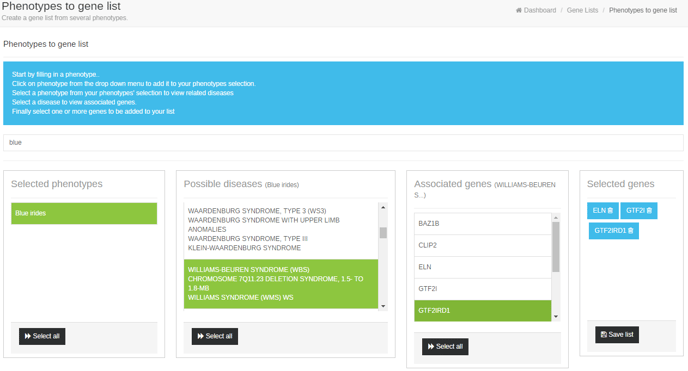
Task: Select all in Selected phenotypes panel
Action: pos(42,336)
